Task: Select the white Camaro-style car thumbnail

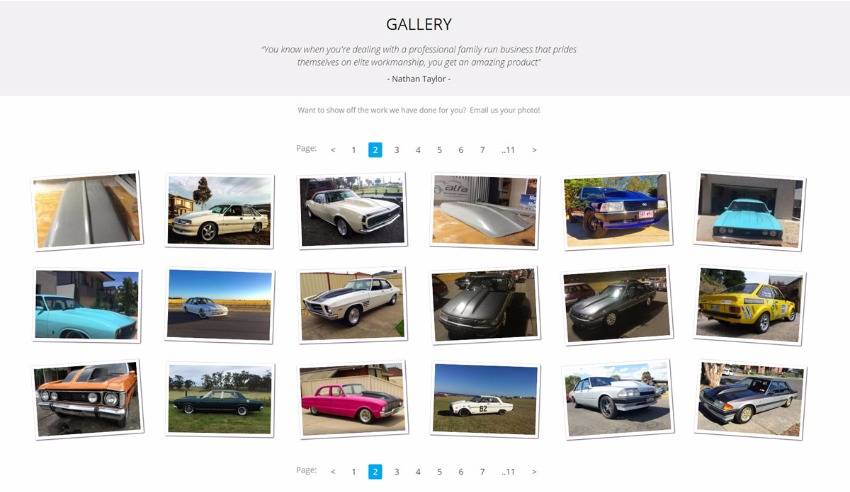Action: [x=352, y=211]
